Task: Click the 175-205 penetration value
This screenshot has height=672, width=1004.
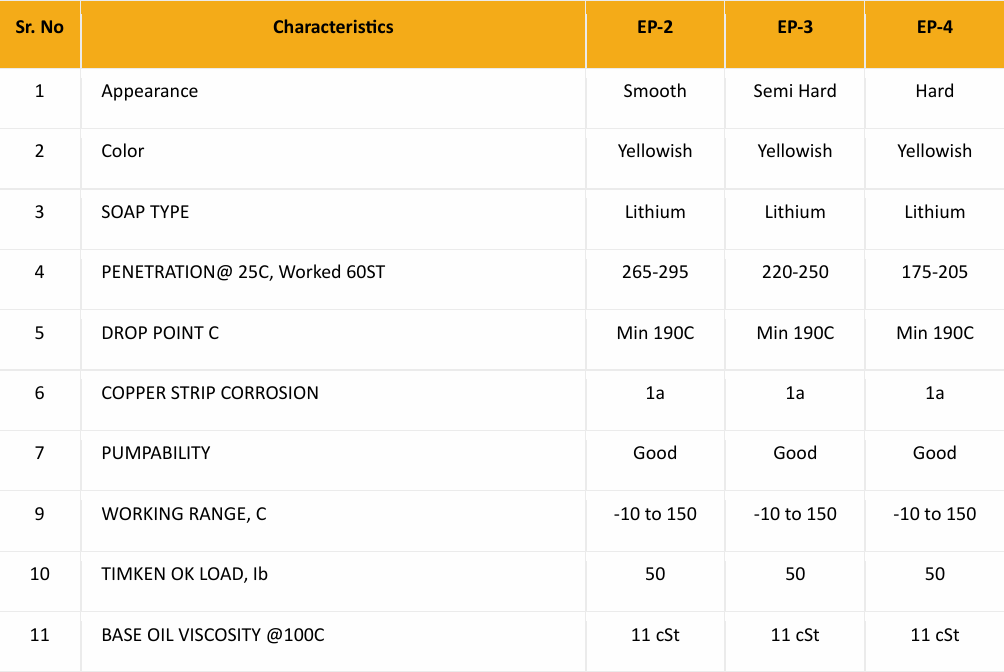Action: pyautogui.click(x=934, y=272)
